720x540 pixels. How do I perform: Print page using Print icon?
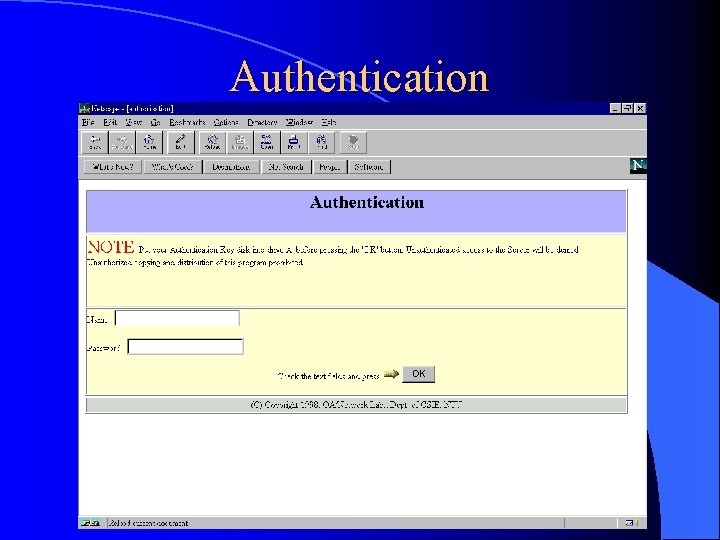tap(294, 142)
